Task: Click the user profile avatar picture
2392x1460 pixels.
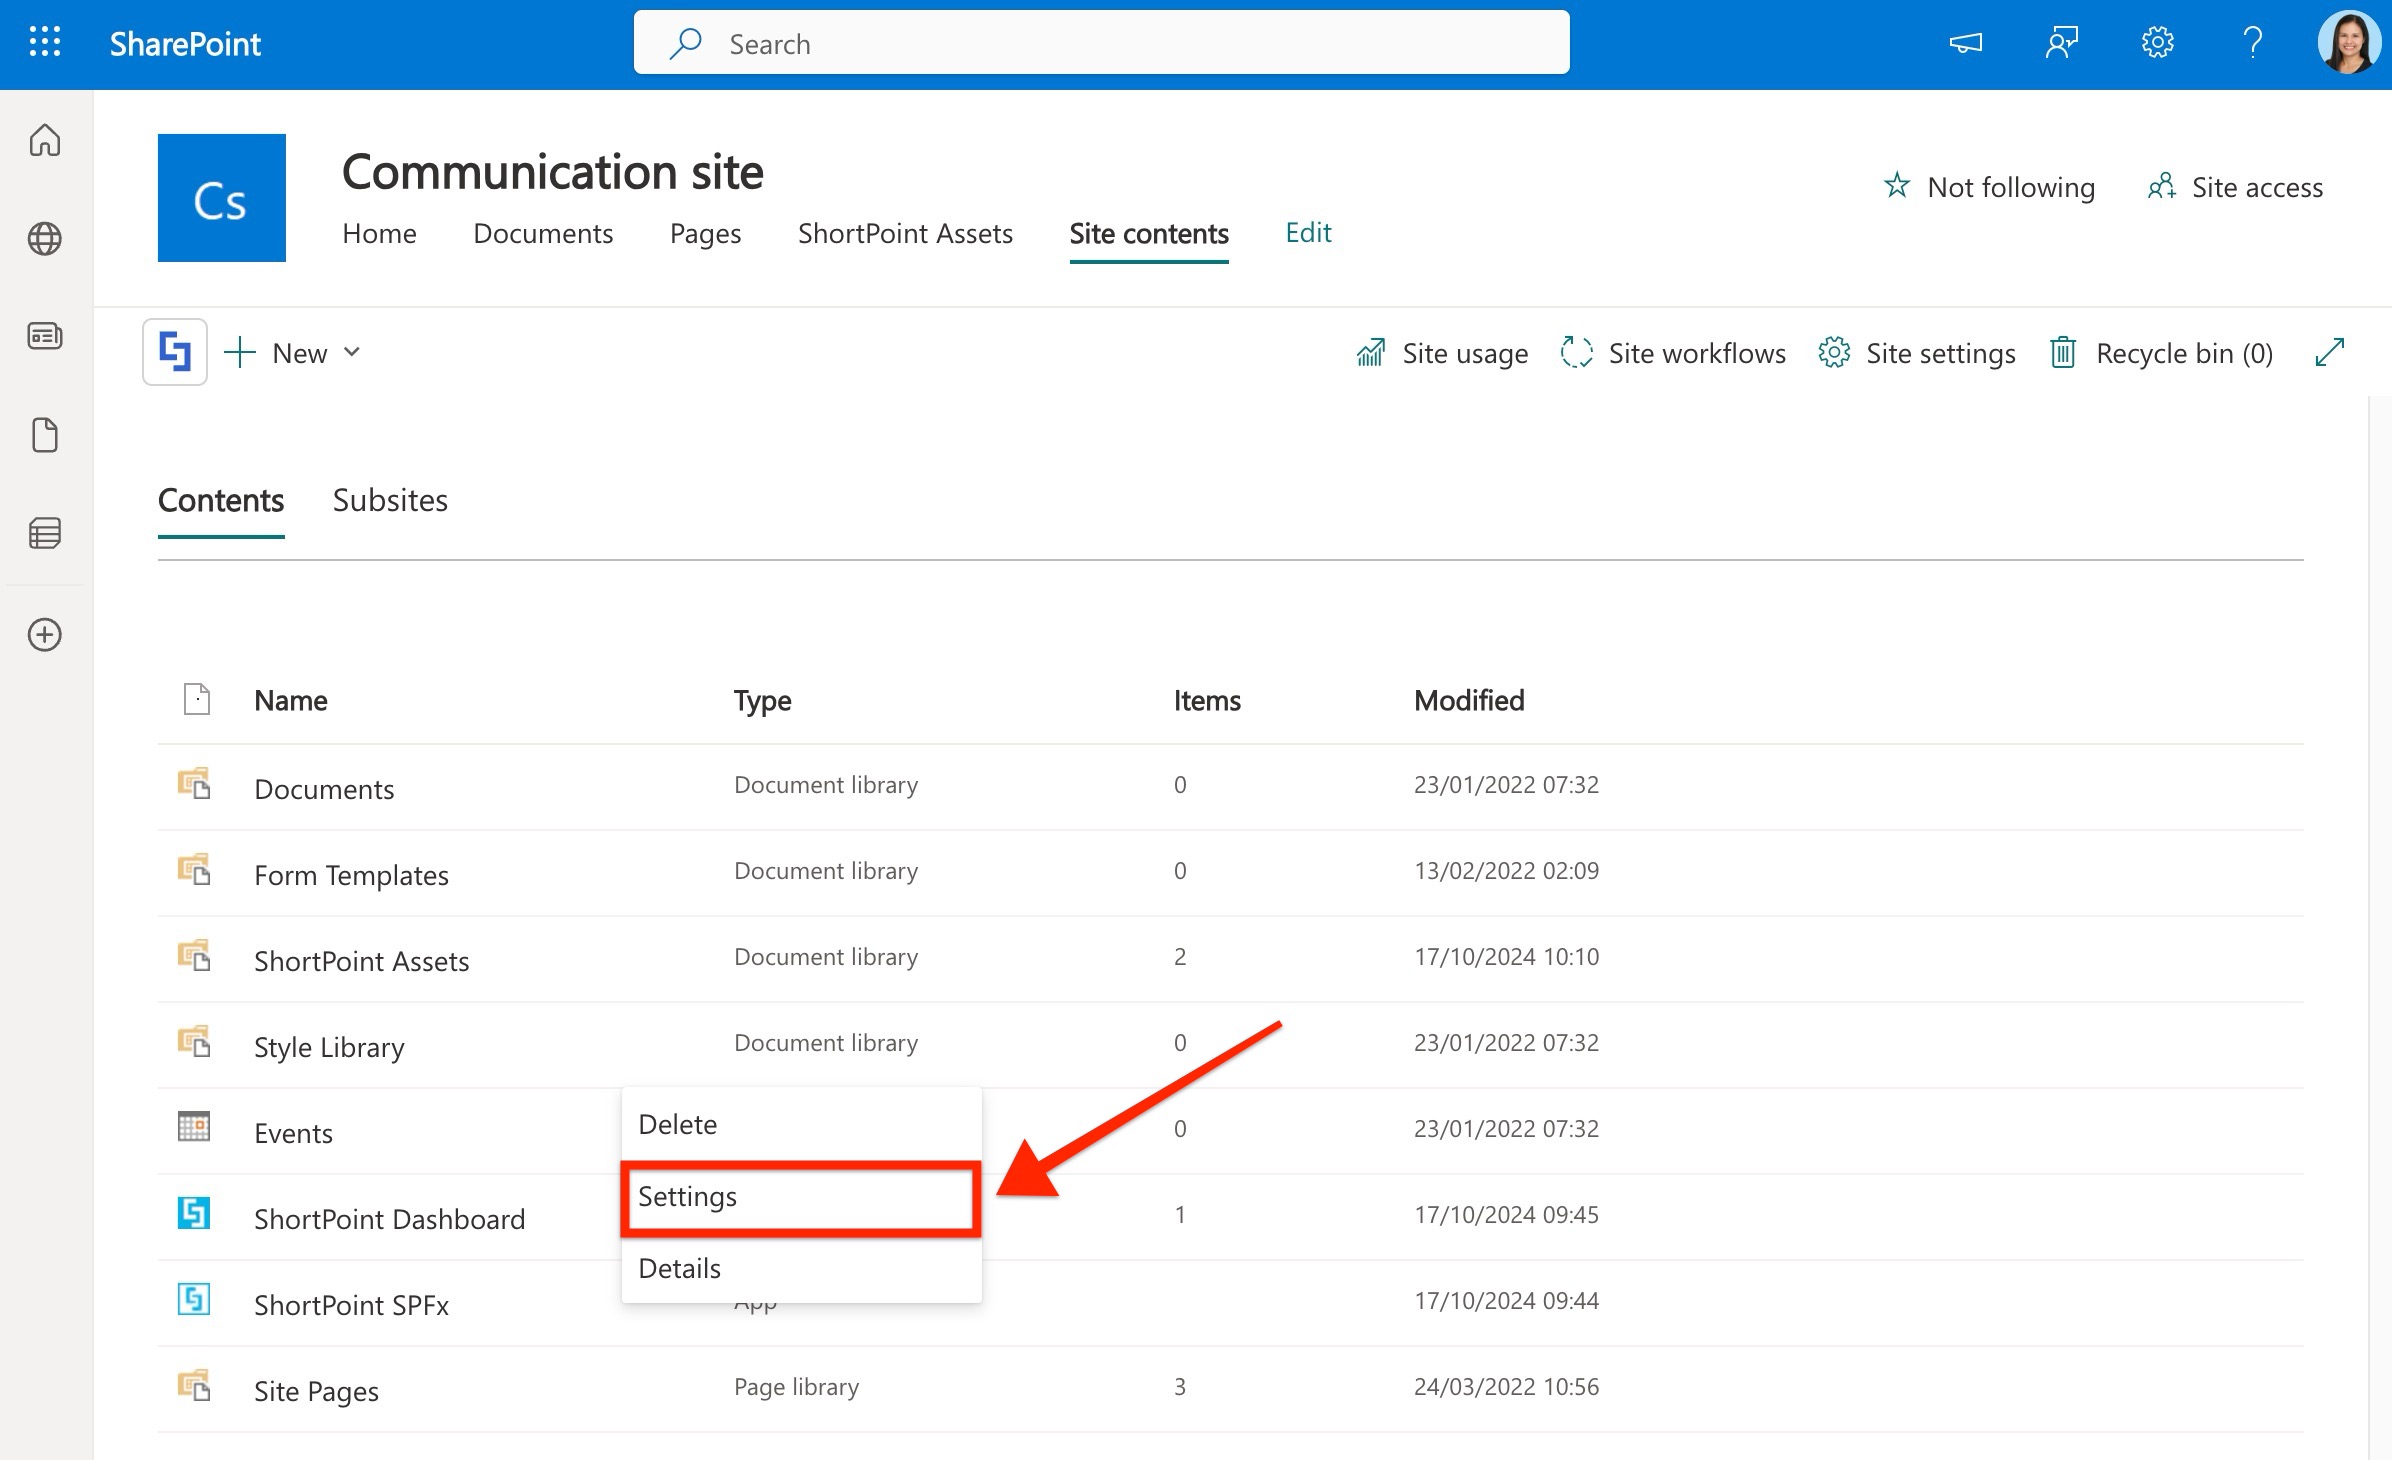Action: tap(2347, 43)
